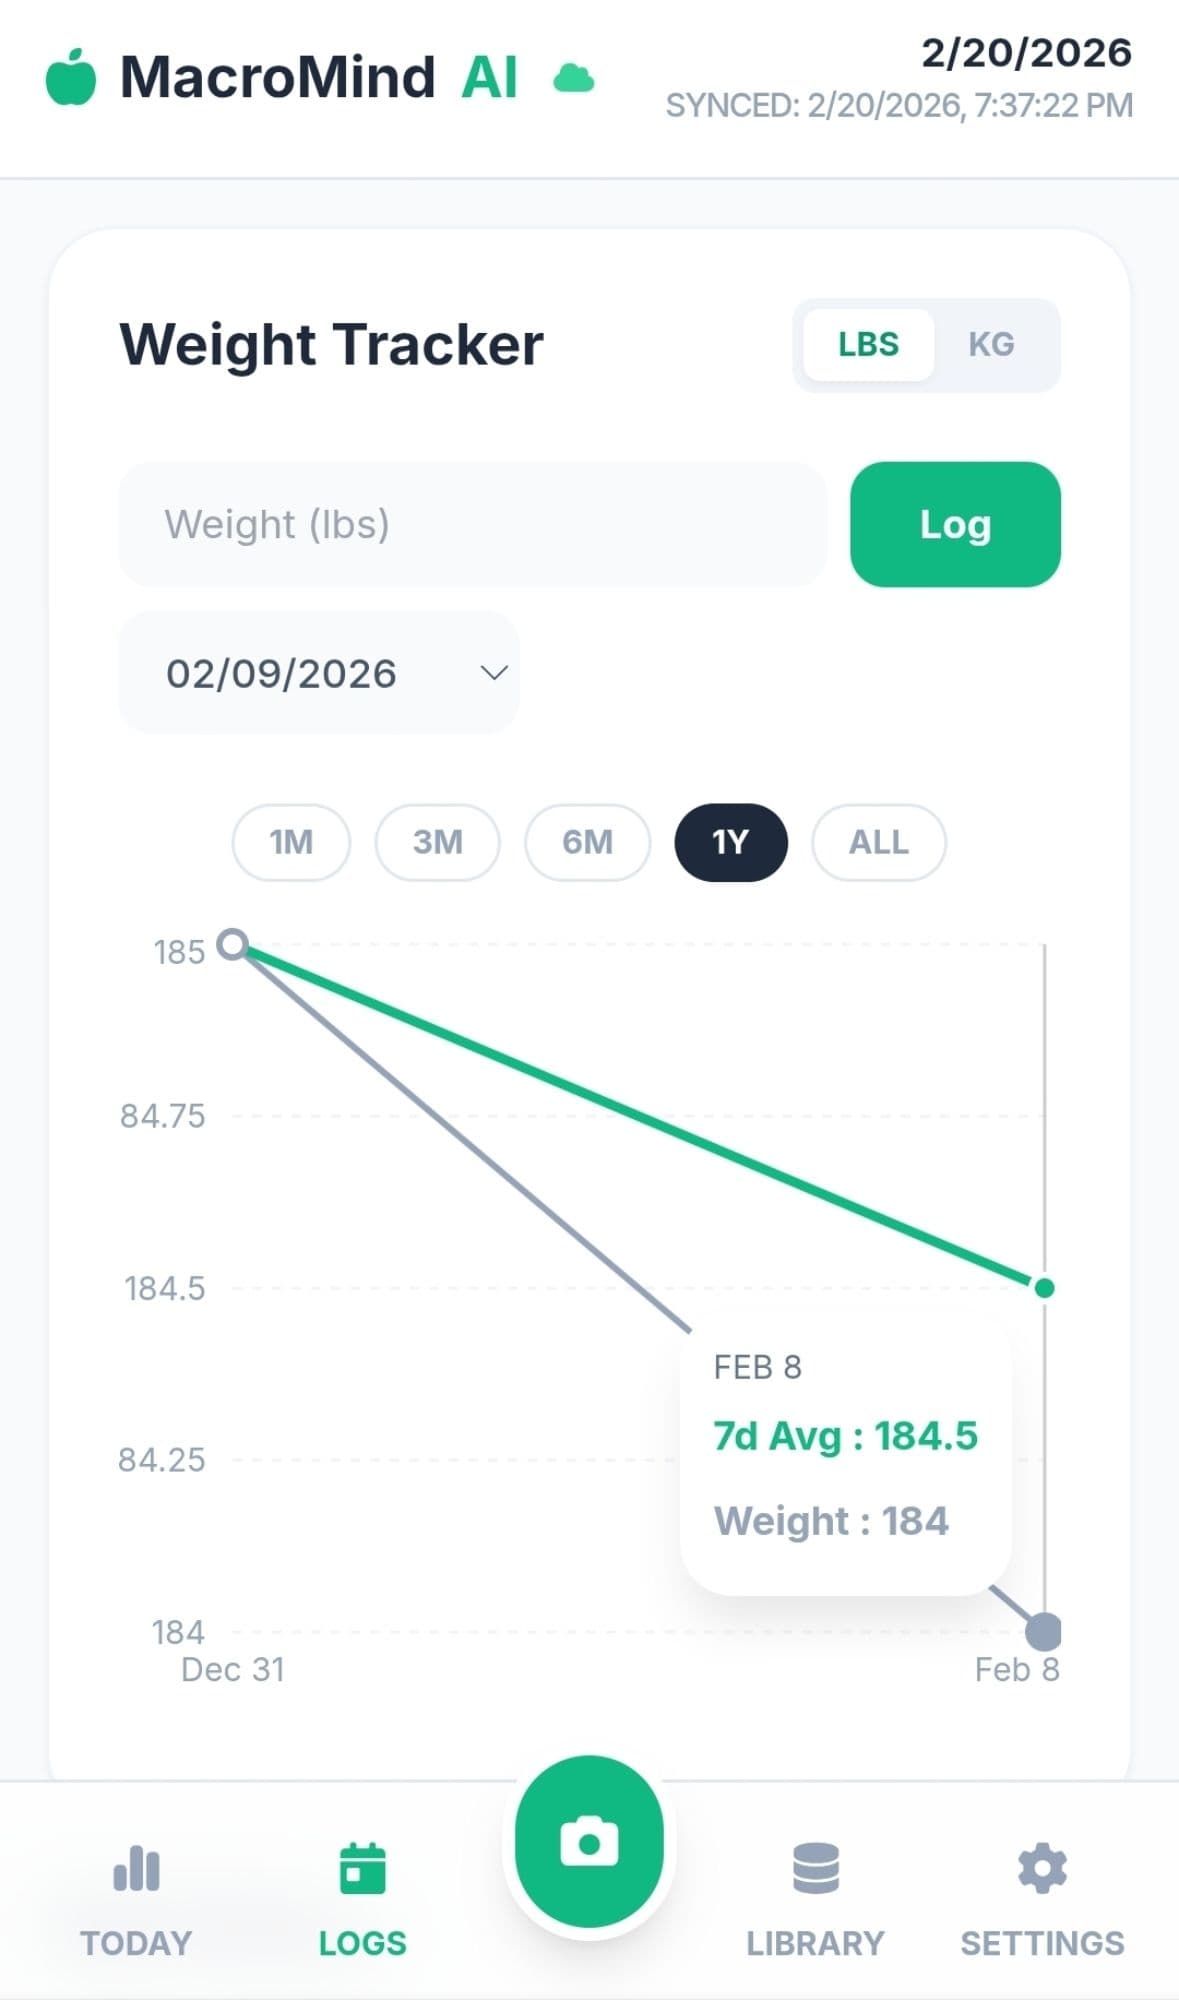
Task: Click the cloud sync status icon
Action: tap(574, 78)
